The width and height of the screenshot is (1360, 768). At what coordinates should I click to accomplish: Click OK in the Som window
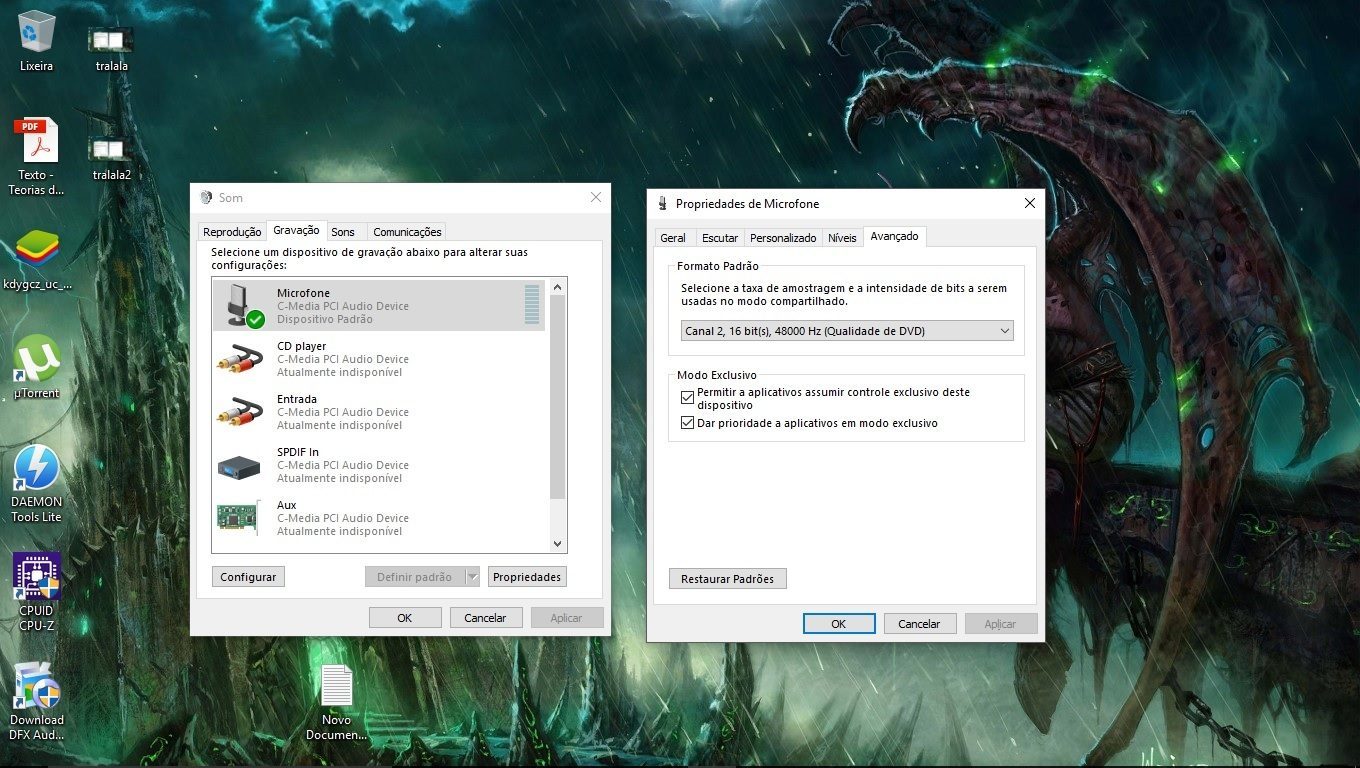(x=405, y=617)
